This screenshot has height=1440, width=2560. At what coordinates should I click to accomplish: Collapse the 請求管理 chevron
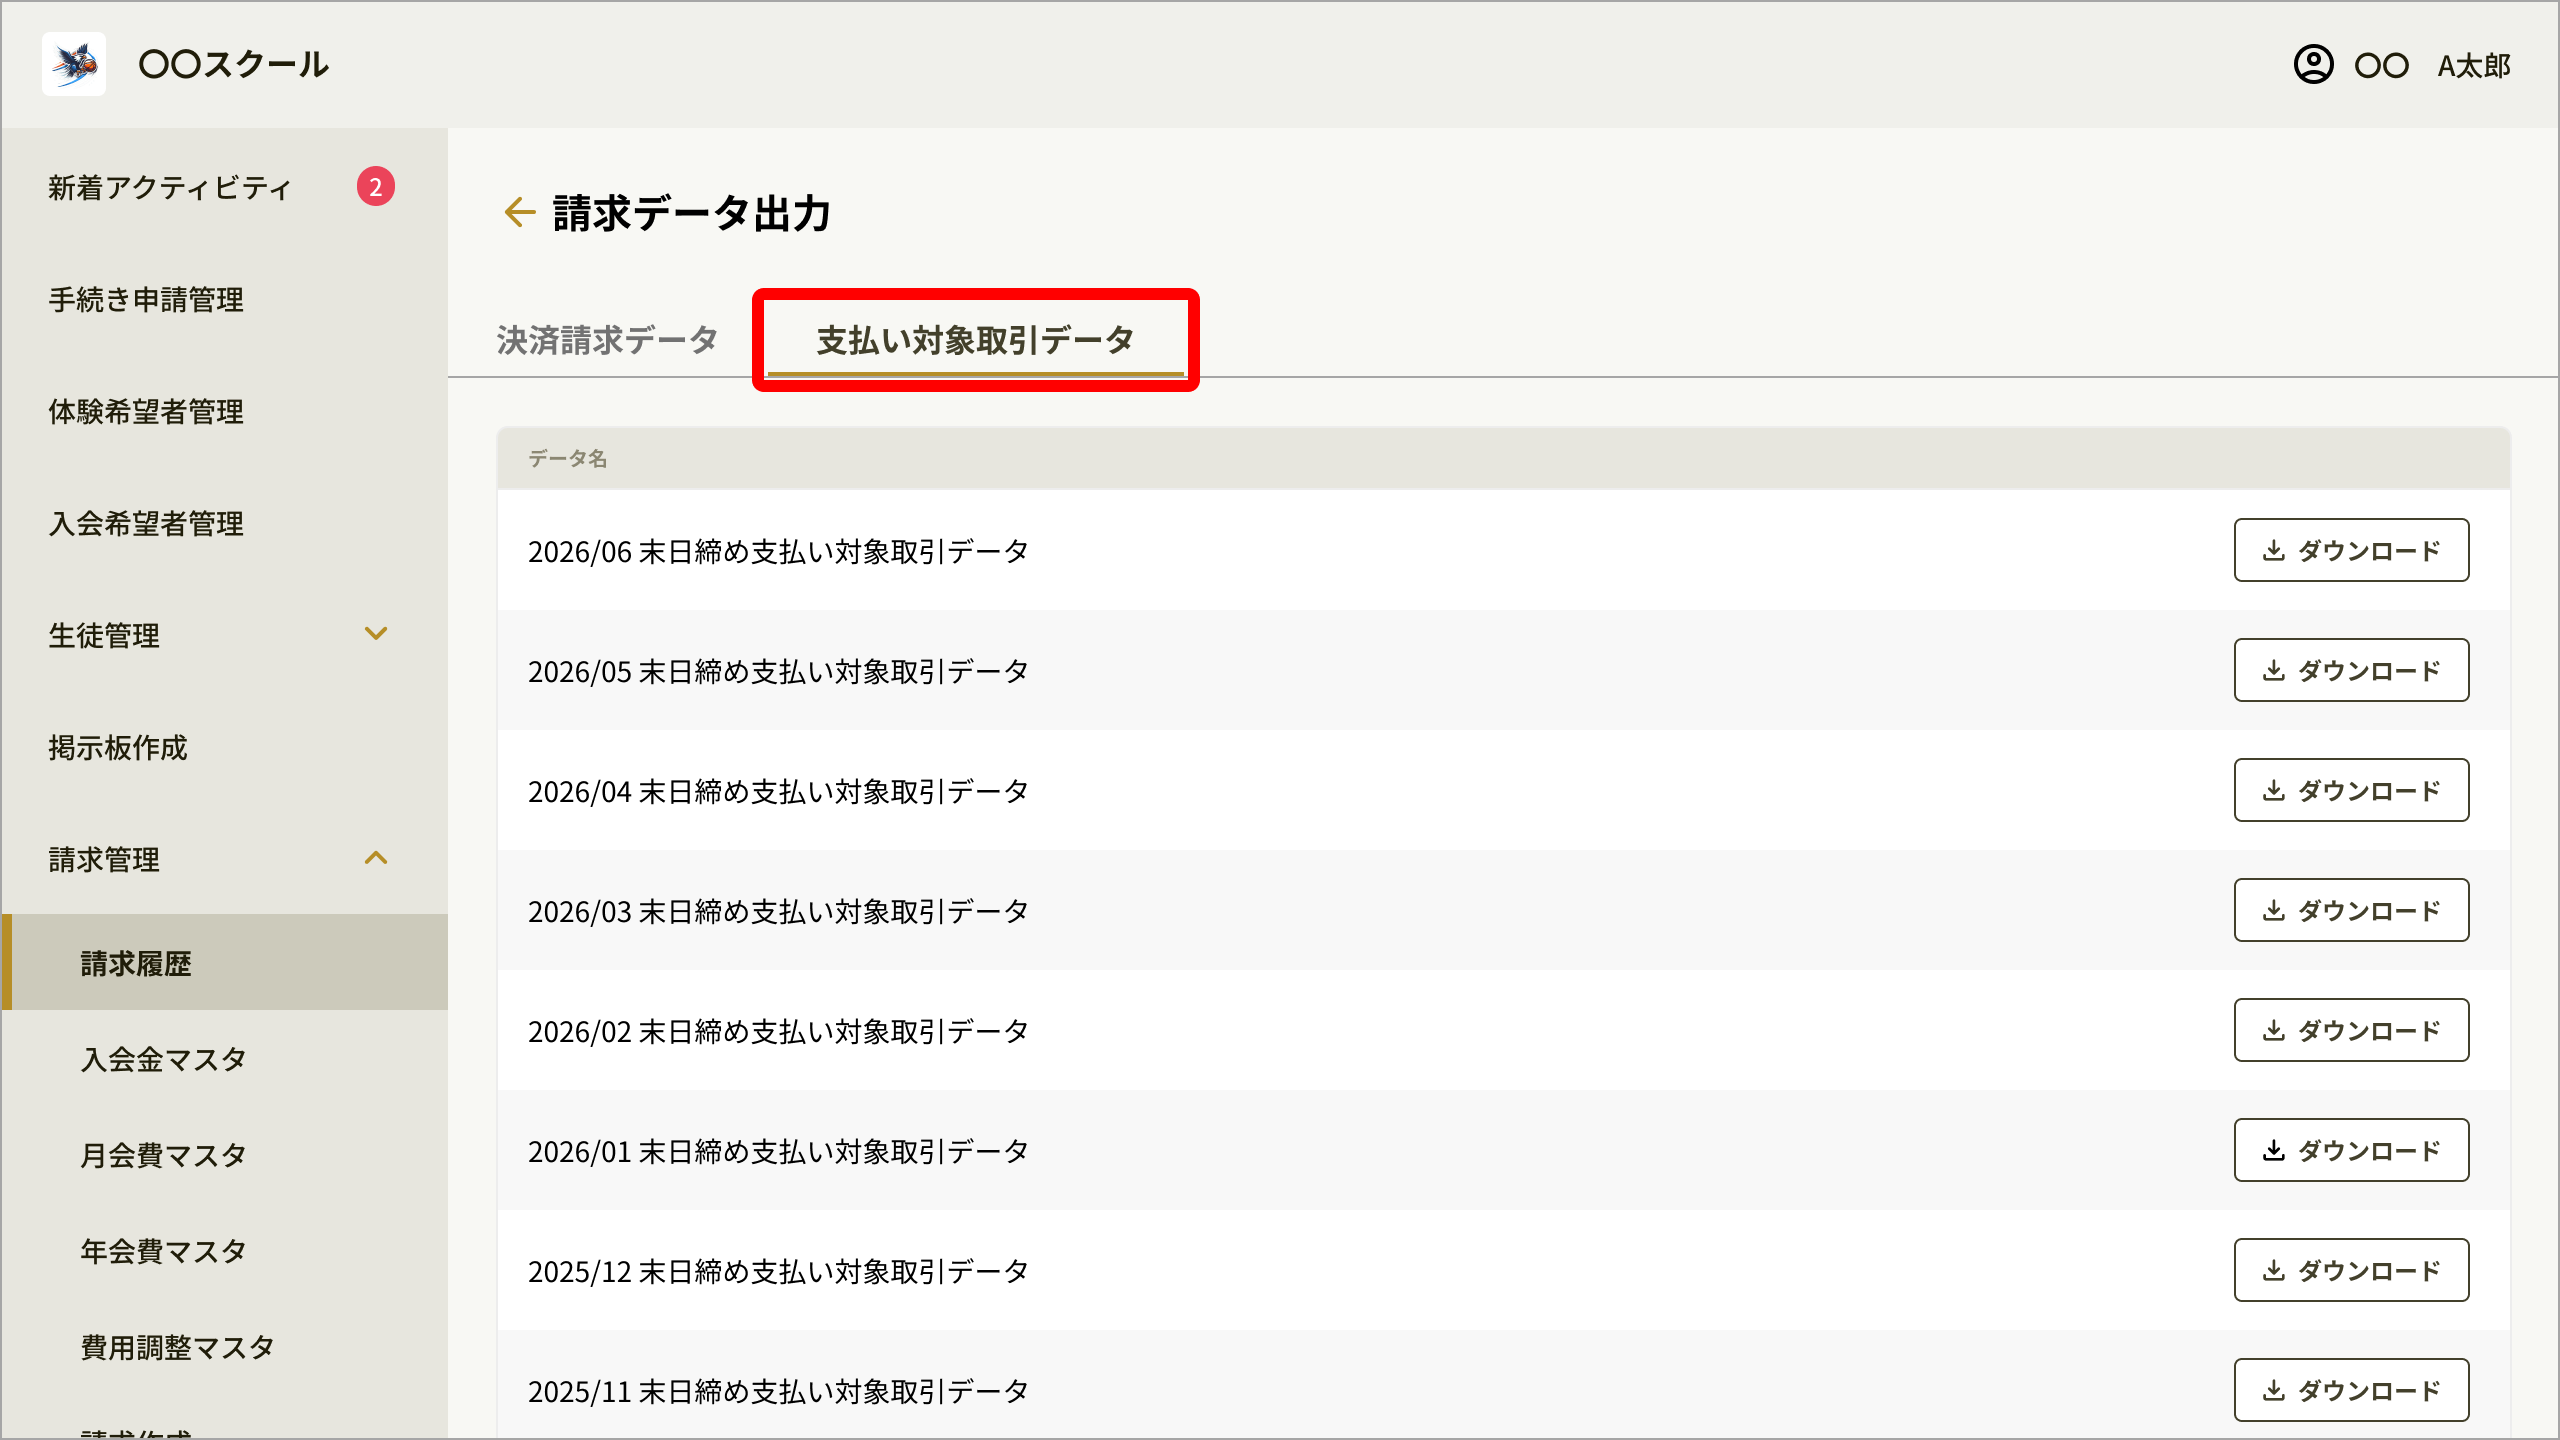click(x=376, y=858)
